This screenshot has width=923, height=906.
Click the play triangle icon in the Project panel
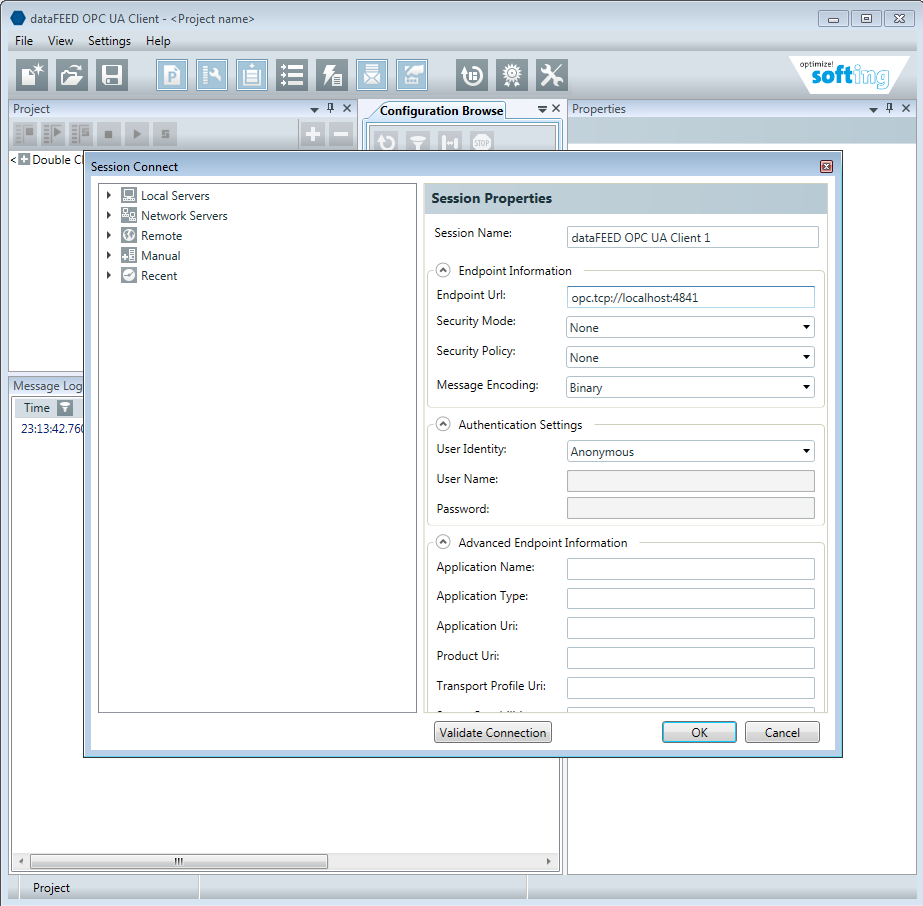coord(137,134)
